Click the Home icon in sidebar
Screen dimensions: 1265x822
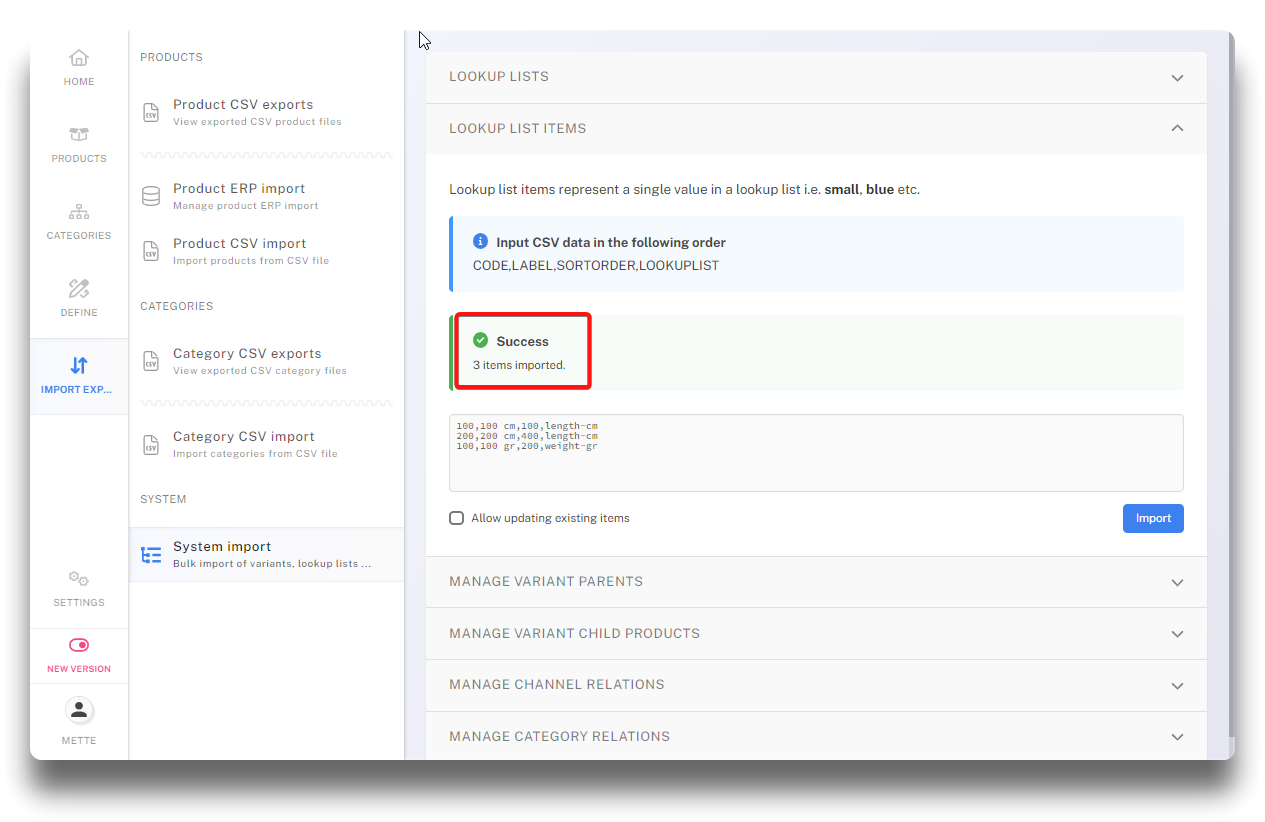point(79,58)
